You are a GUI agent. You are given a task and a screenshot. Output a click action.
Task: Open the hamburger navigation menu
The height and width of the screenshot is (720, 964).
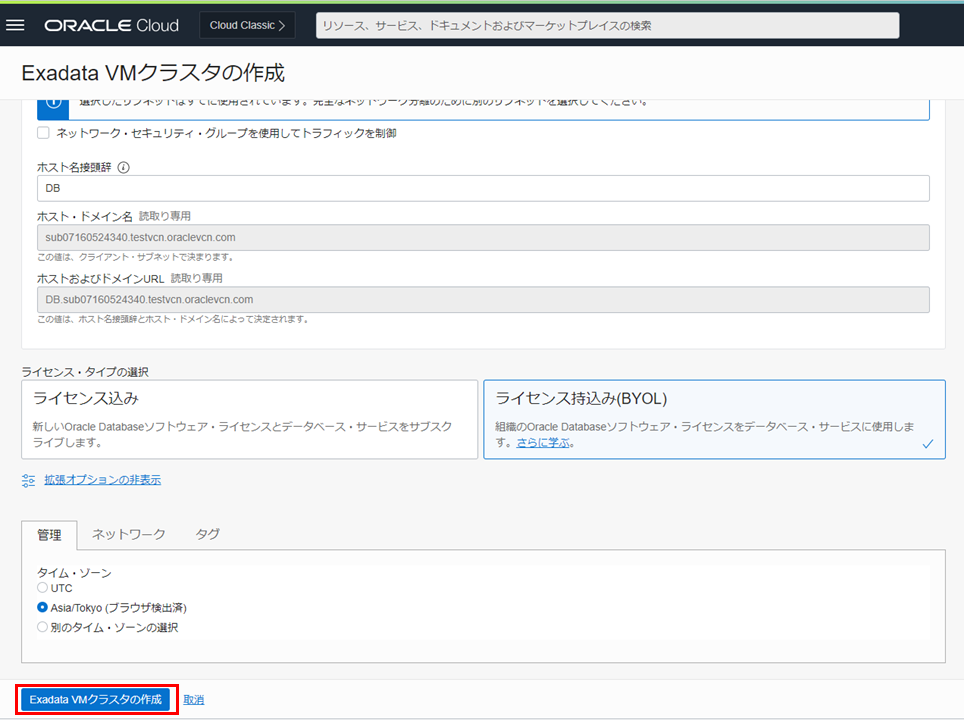tap(15, 25)
